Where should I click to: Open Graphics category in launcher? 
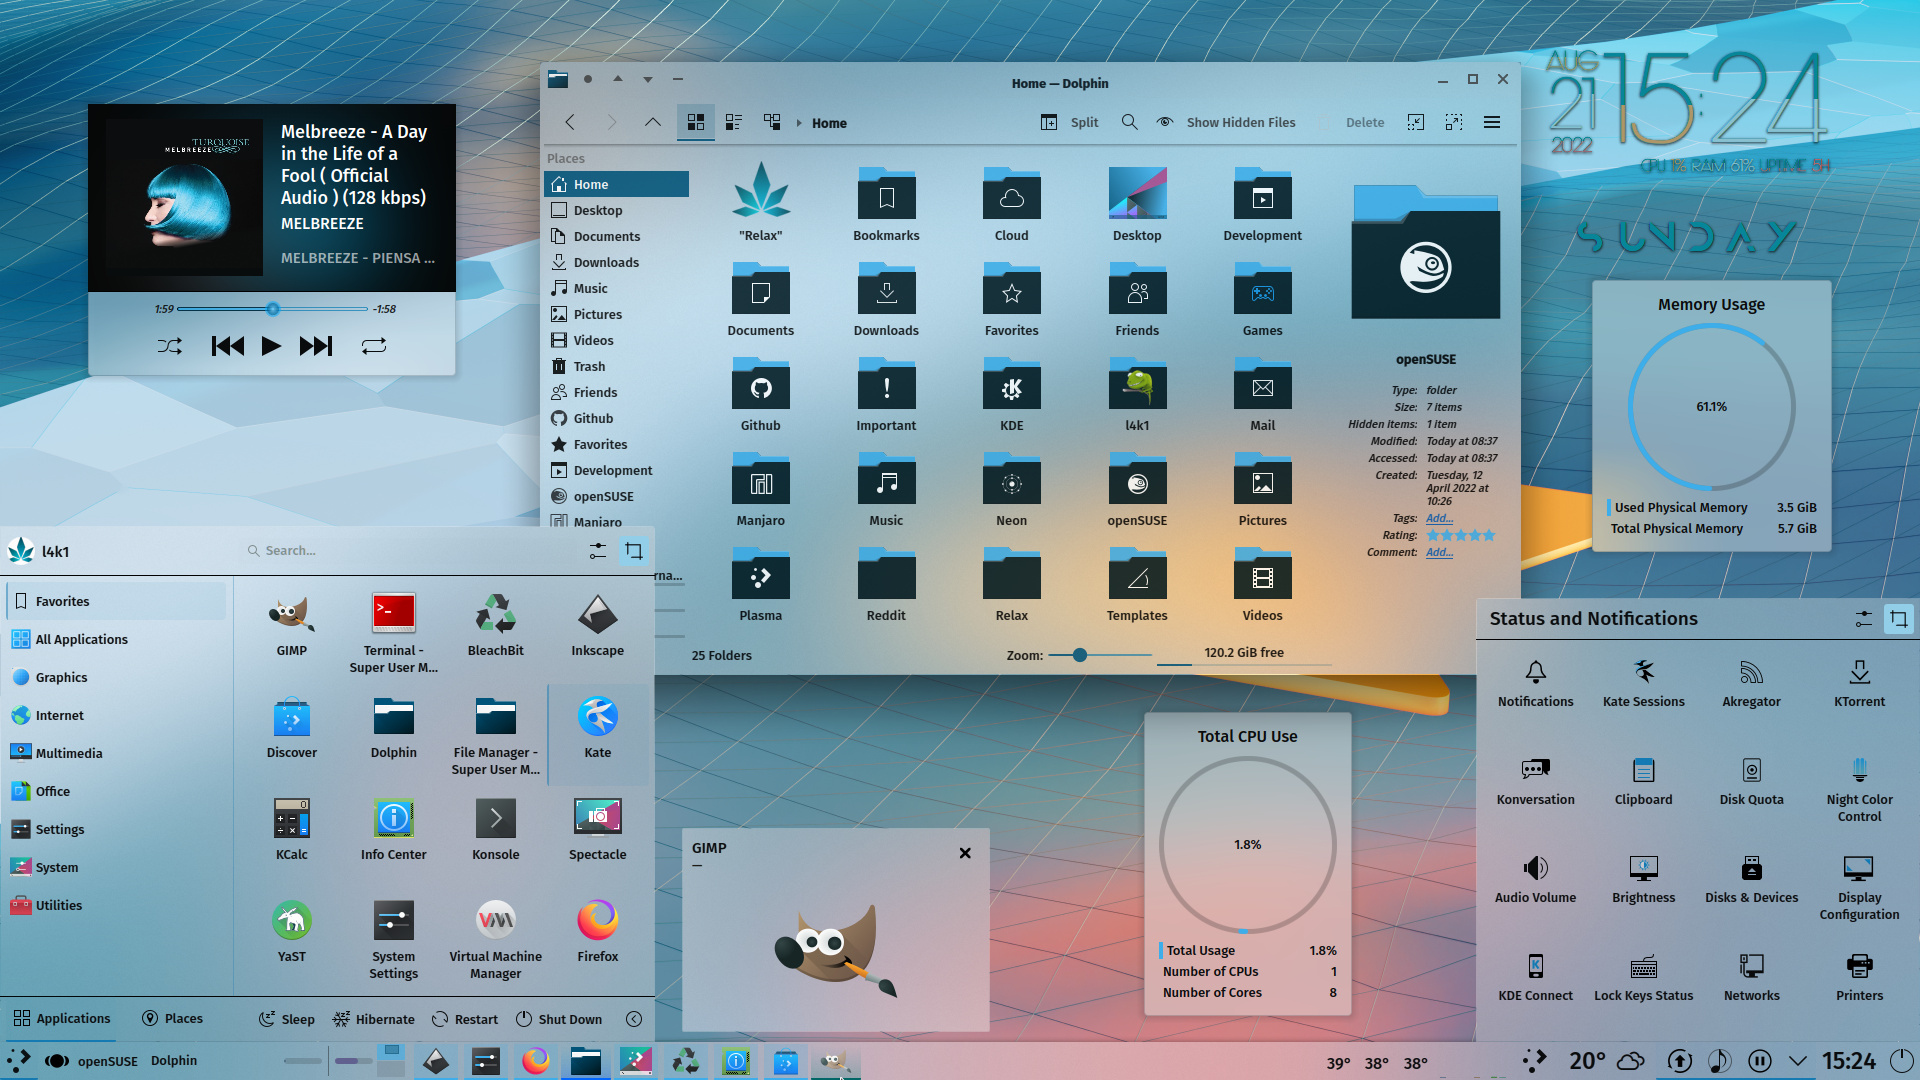(x=117, y=677)
